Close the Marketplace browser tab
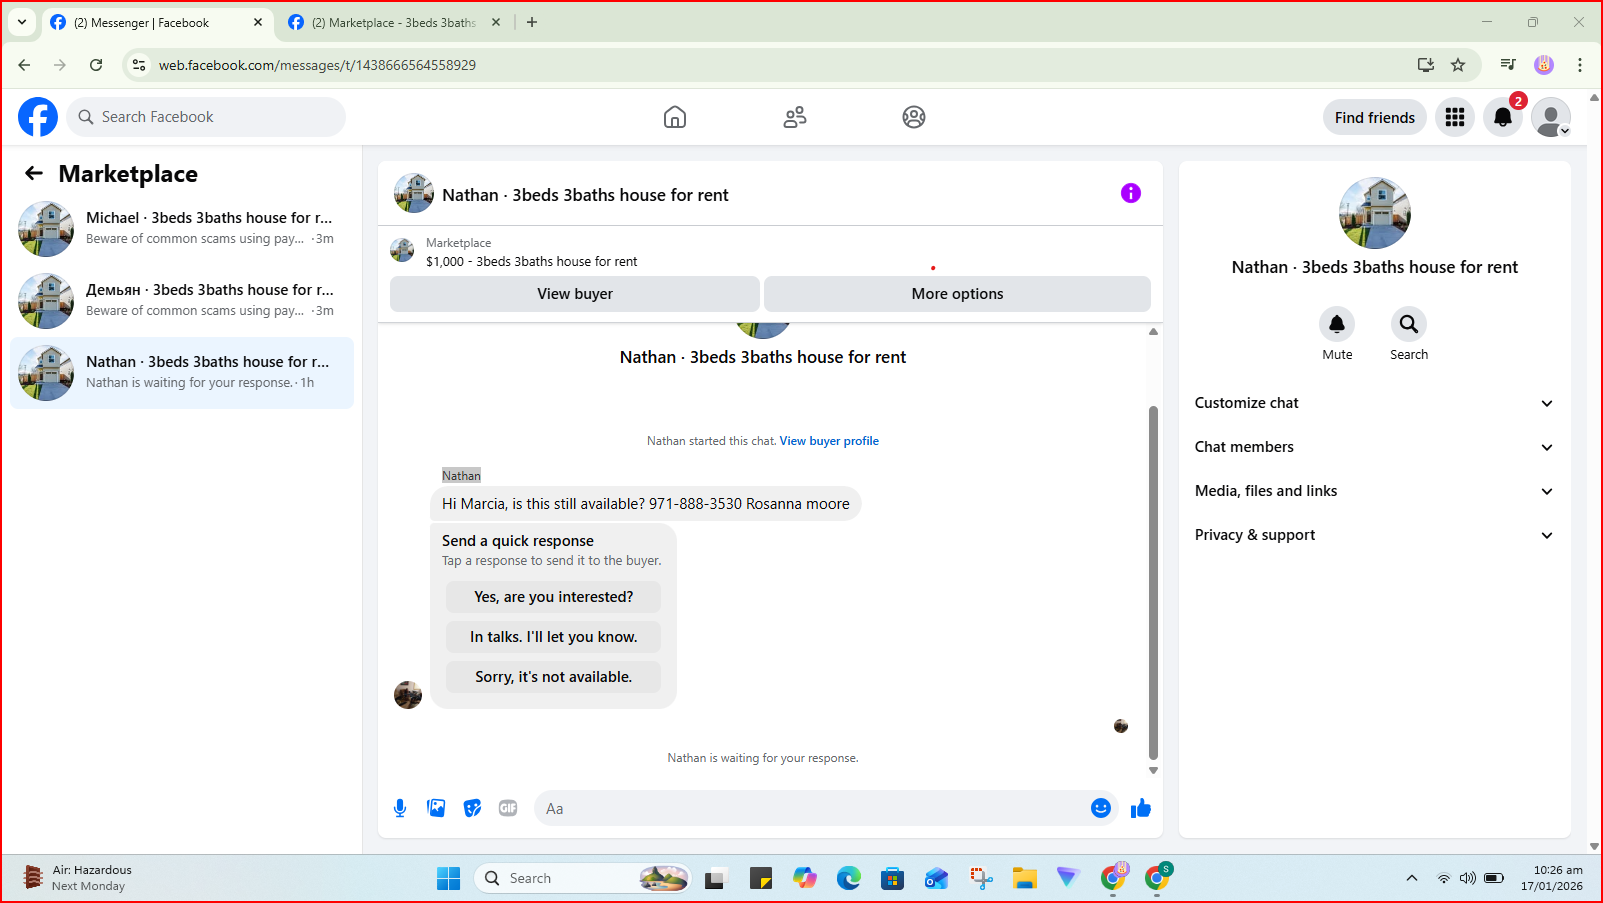The image size is (1603, 903). [496, 22]
